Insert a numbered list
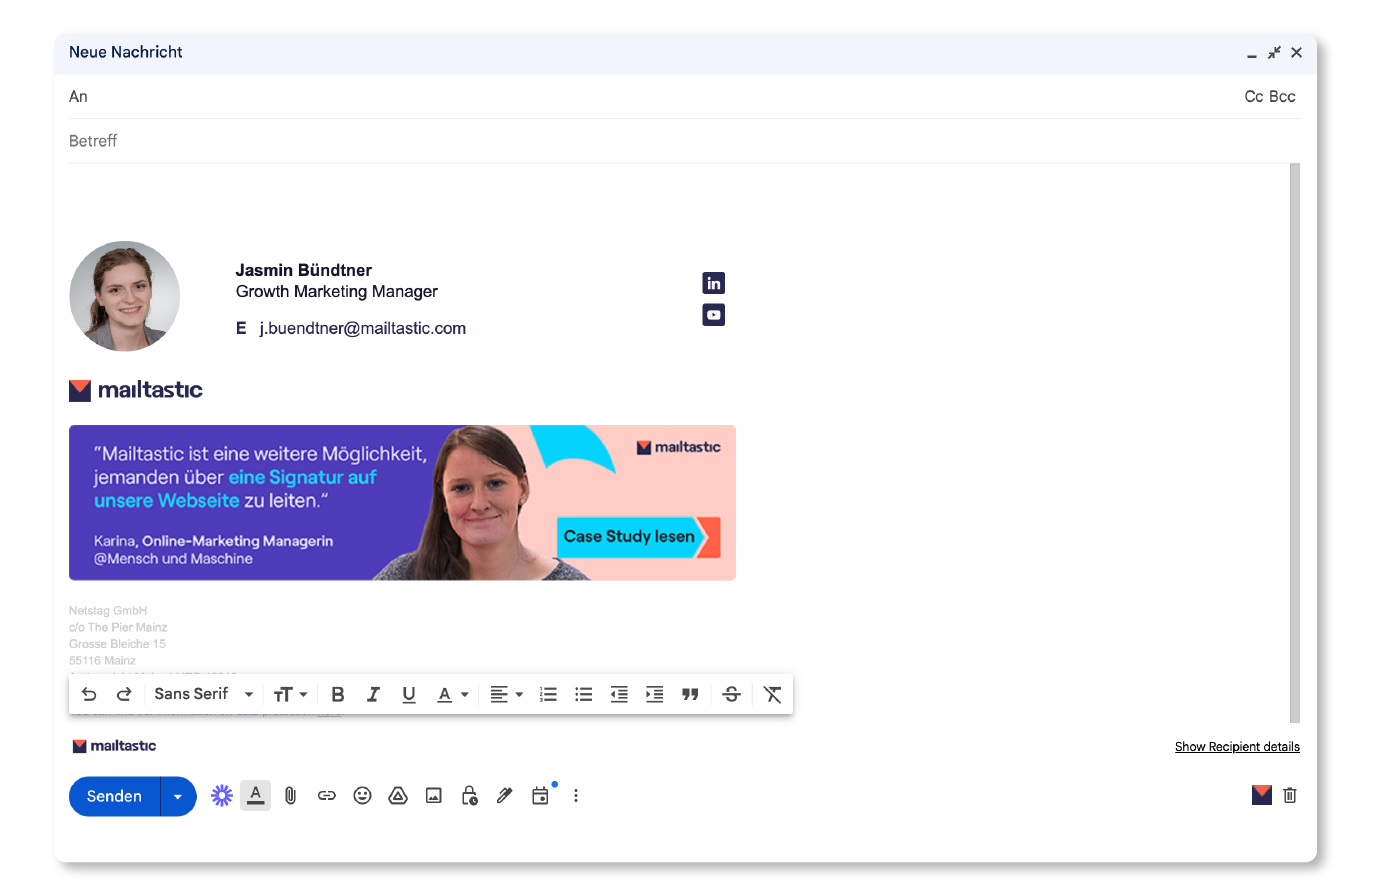The image size is (1376, 885). pyautogui.click(x=548, y=694)
